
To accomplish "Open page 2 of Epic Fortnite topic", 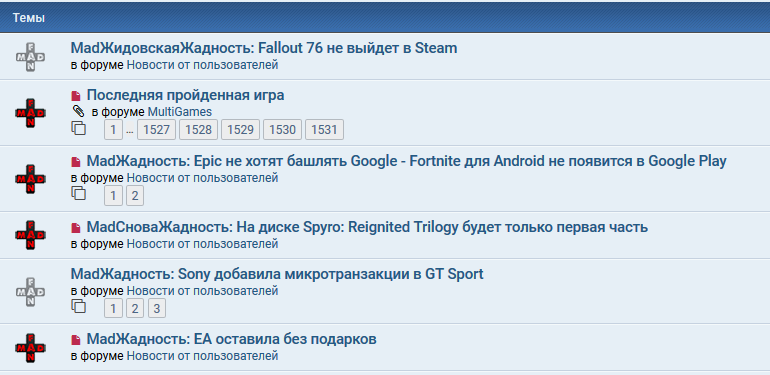I will [x=135, y=196].
